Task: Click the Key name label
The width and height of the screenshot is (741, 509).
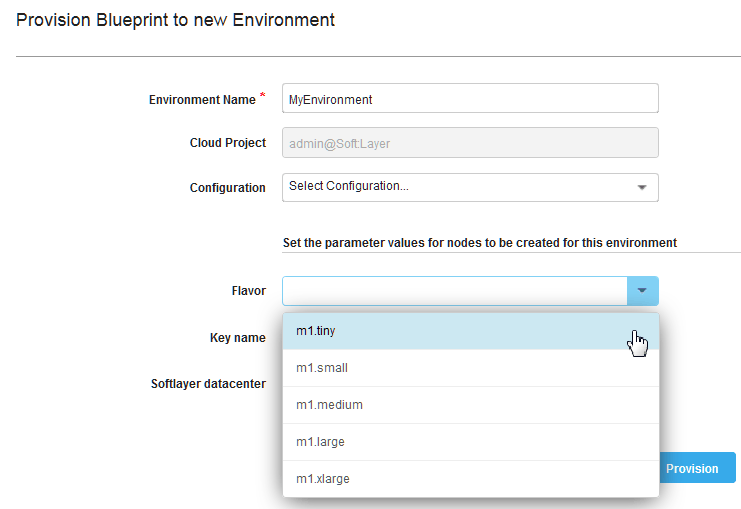Action: tap(238, 338)
